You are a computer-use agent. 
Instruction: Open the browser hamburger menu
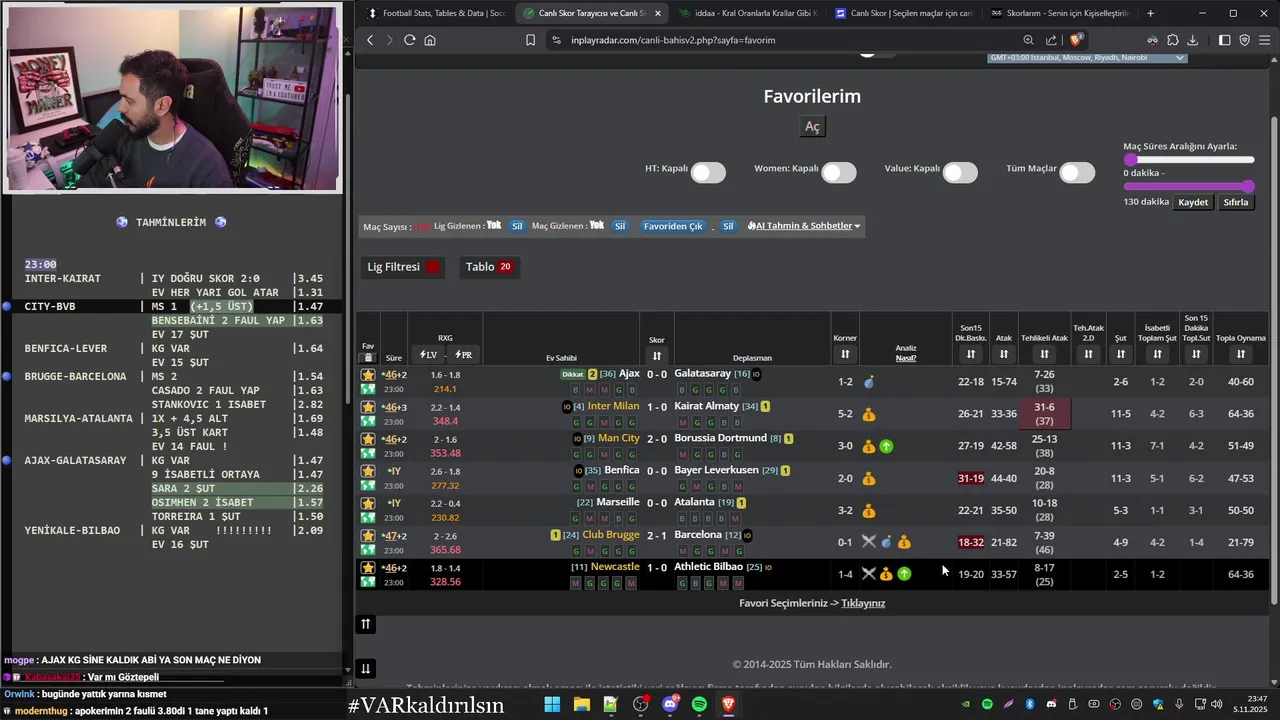point(1265,40)
